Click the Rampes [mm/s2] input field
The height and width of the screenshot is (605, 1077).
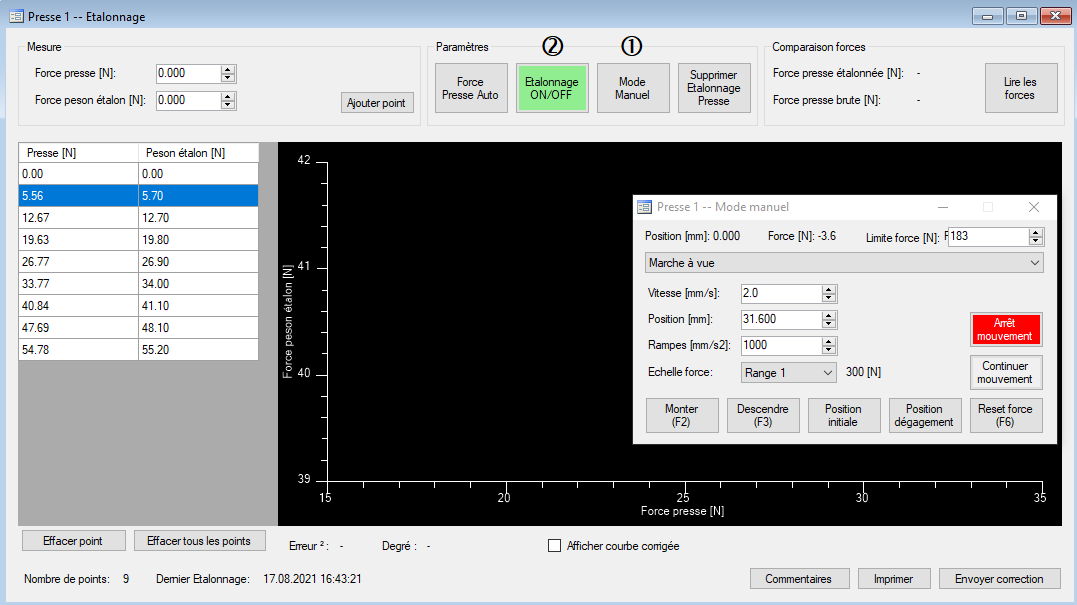(782, 345)
